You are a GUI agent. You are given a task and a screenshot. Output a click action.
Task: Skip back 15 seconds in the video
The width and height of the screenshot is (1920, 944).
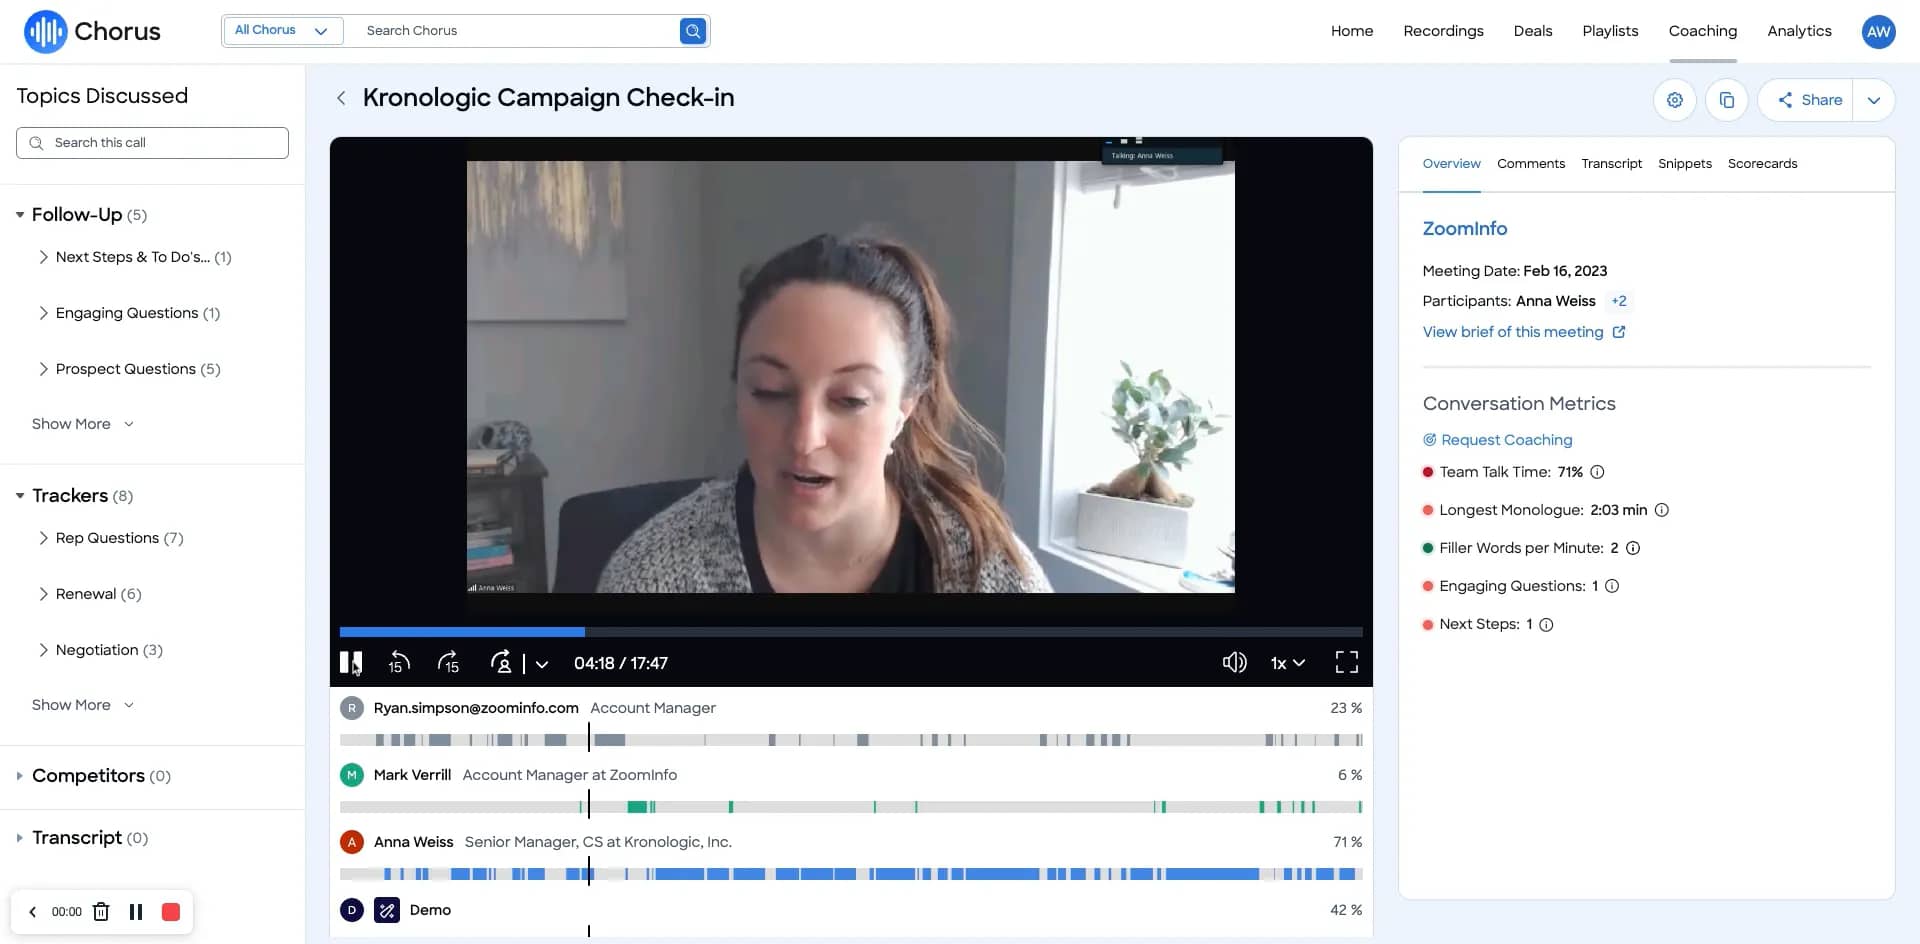(x=398, y=663)
